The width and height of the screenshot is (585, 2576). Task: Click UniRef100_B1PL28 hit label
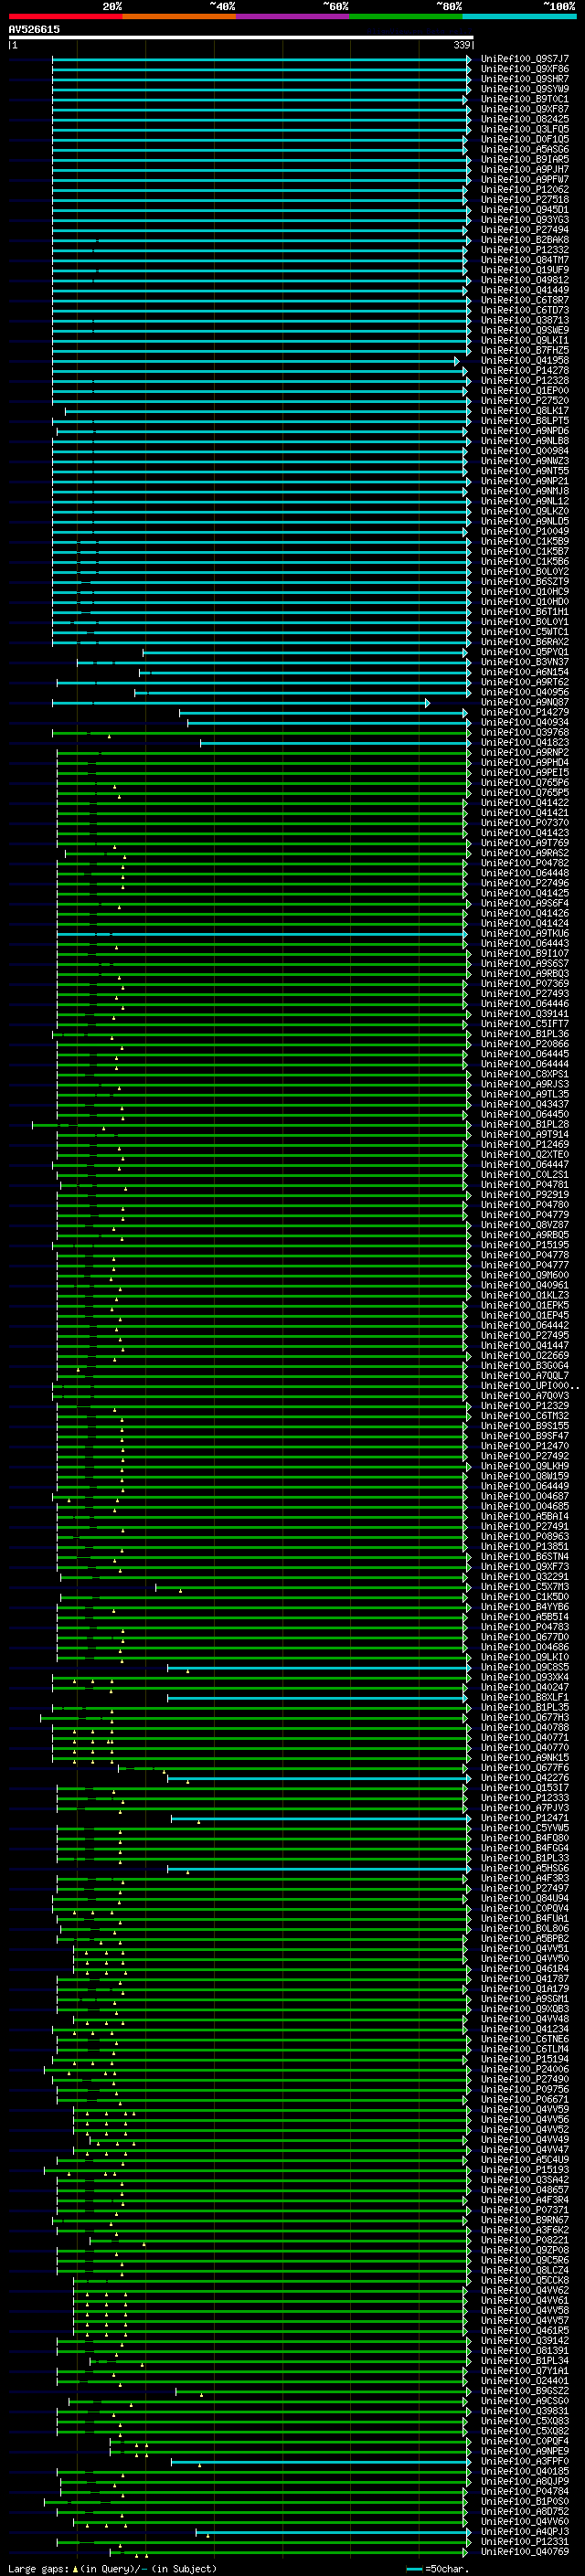[x=525, y=1124]
